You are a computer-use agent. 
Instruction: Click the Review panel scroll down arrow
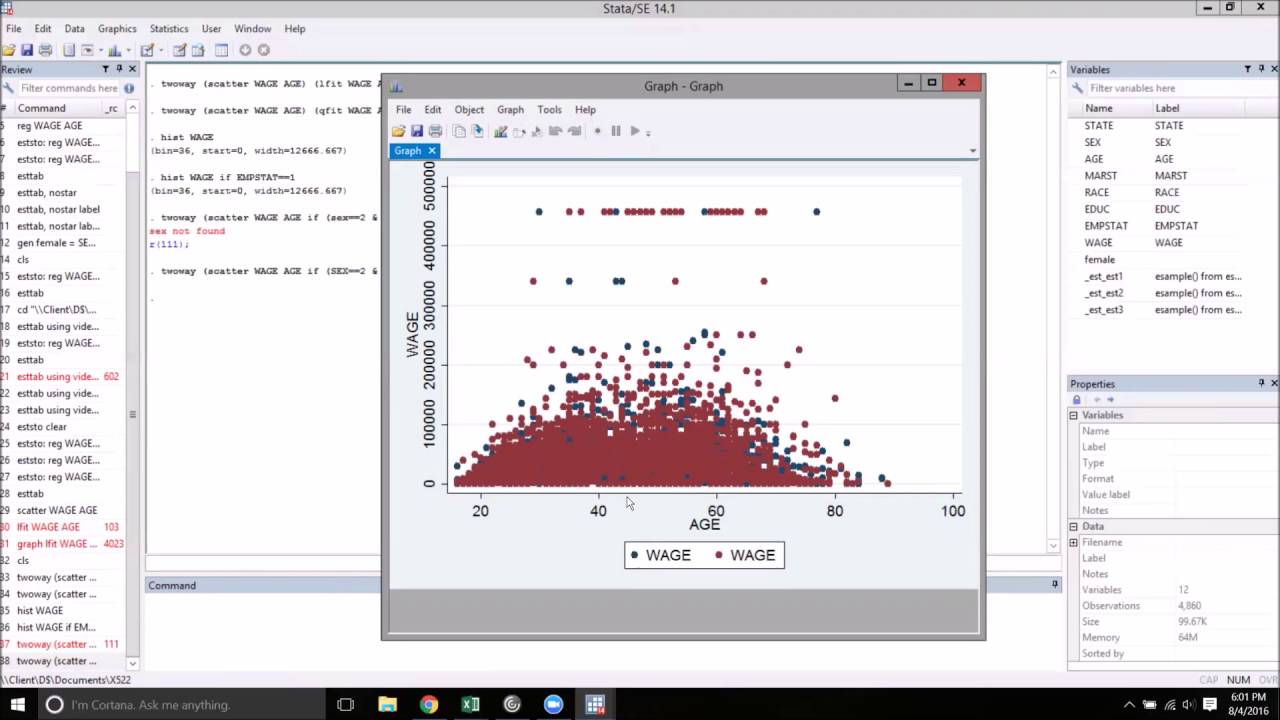132,663
